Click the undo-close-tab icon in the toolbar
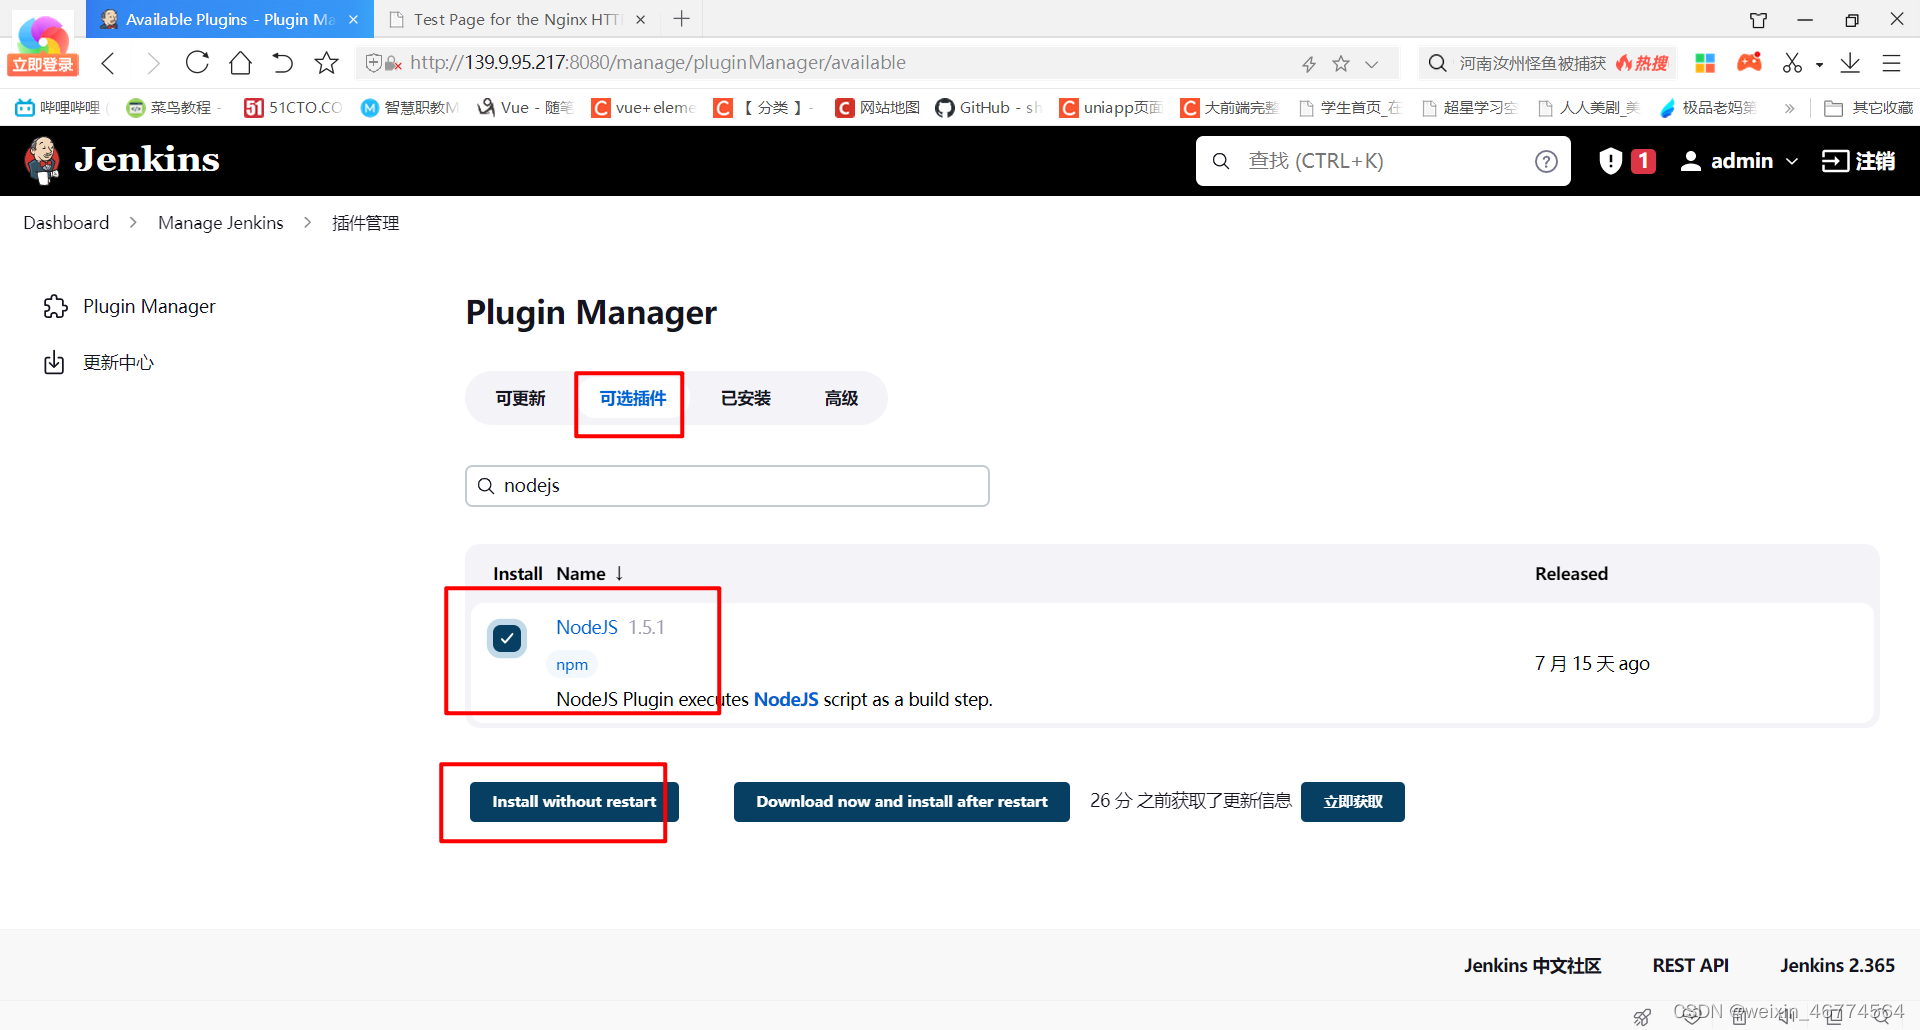This screenshot has width=1920, height=1030. click(x=283, y=63)
